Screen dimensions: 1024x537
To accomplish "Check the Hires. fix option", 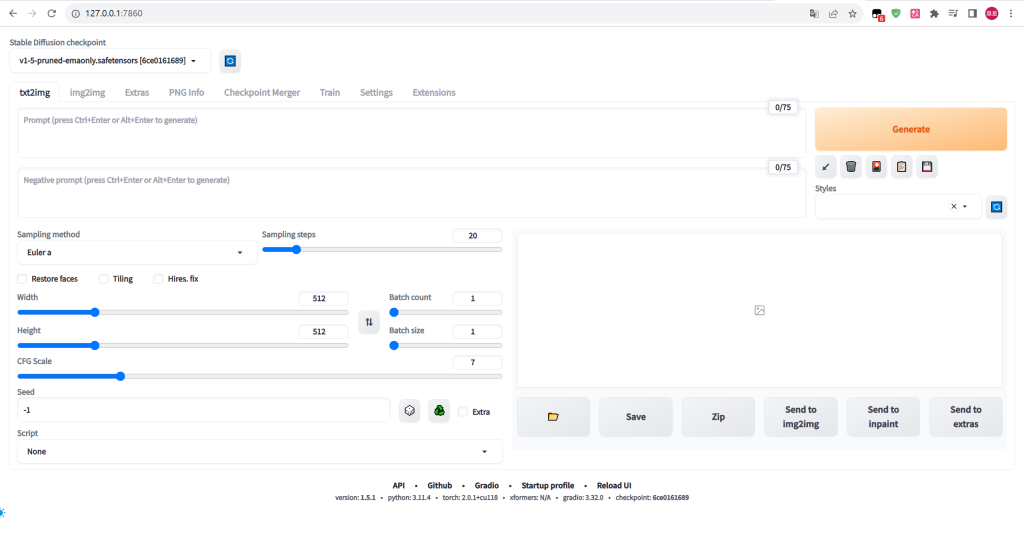I will point(159,279).
